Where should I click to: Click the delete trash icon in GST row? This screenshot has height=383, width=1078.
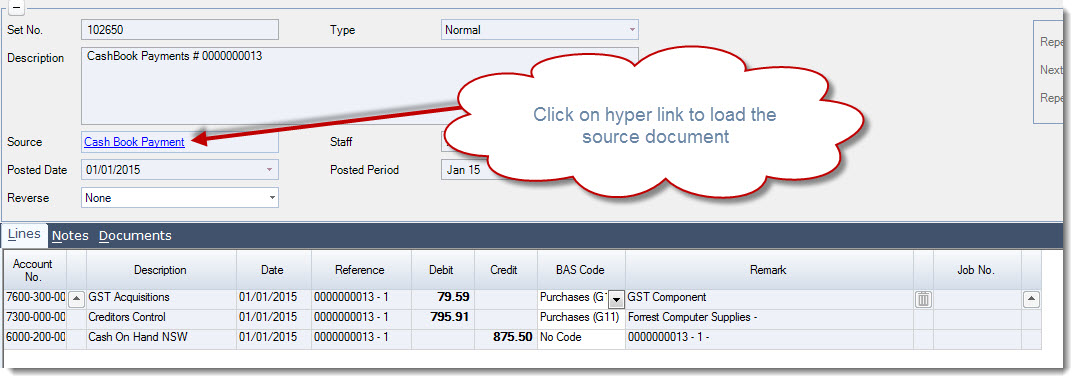923,298
